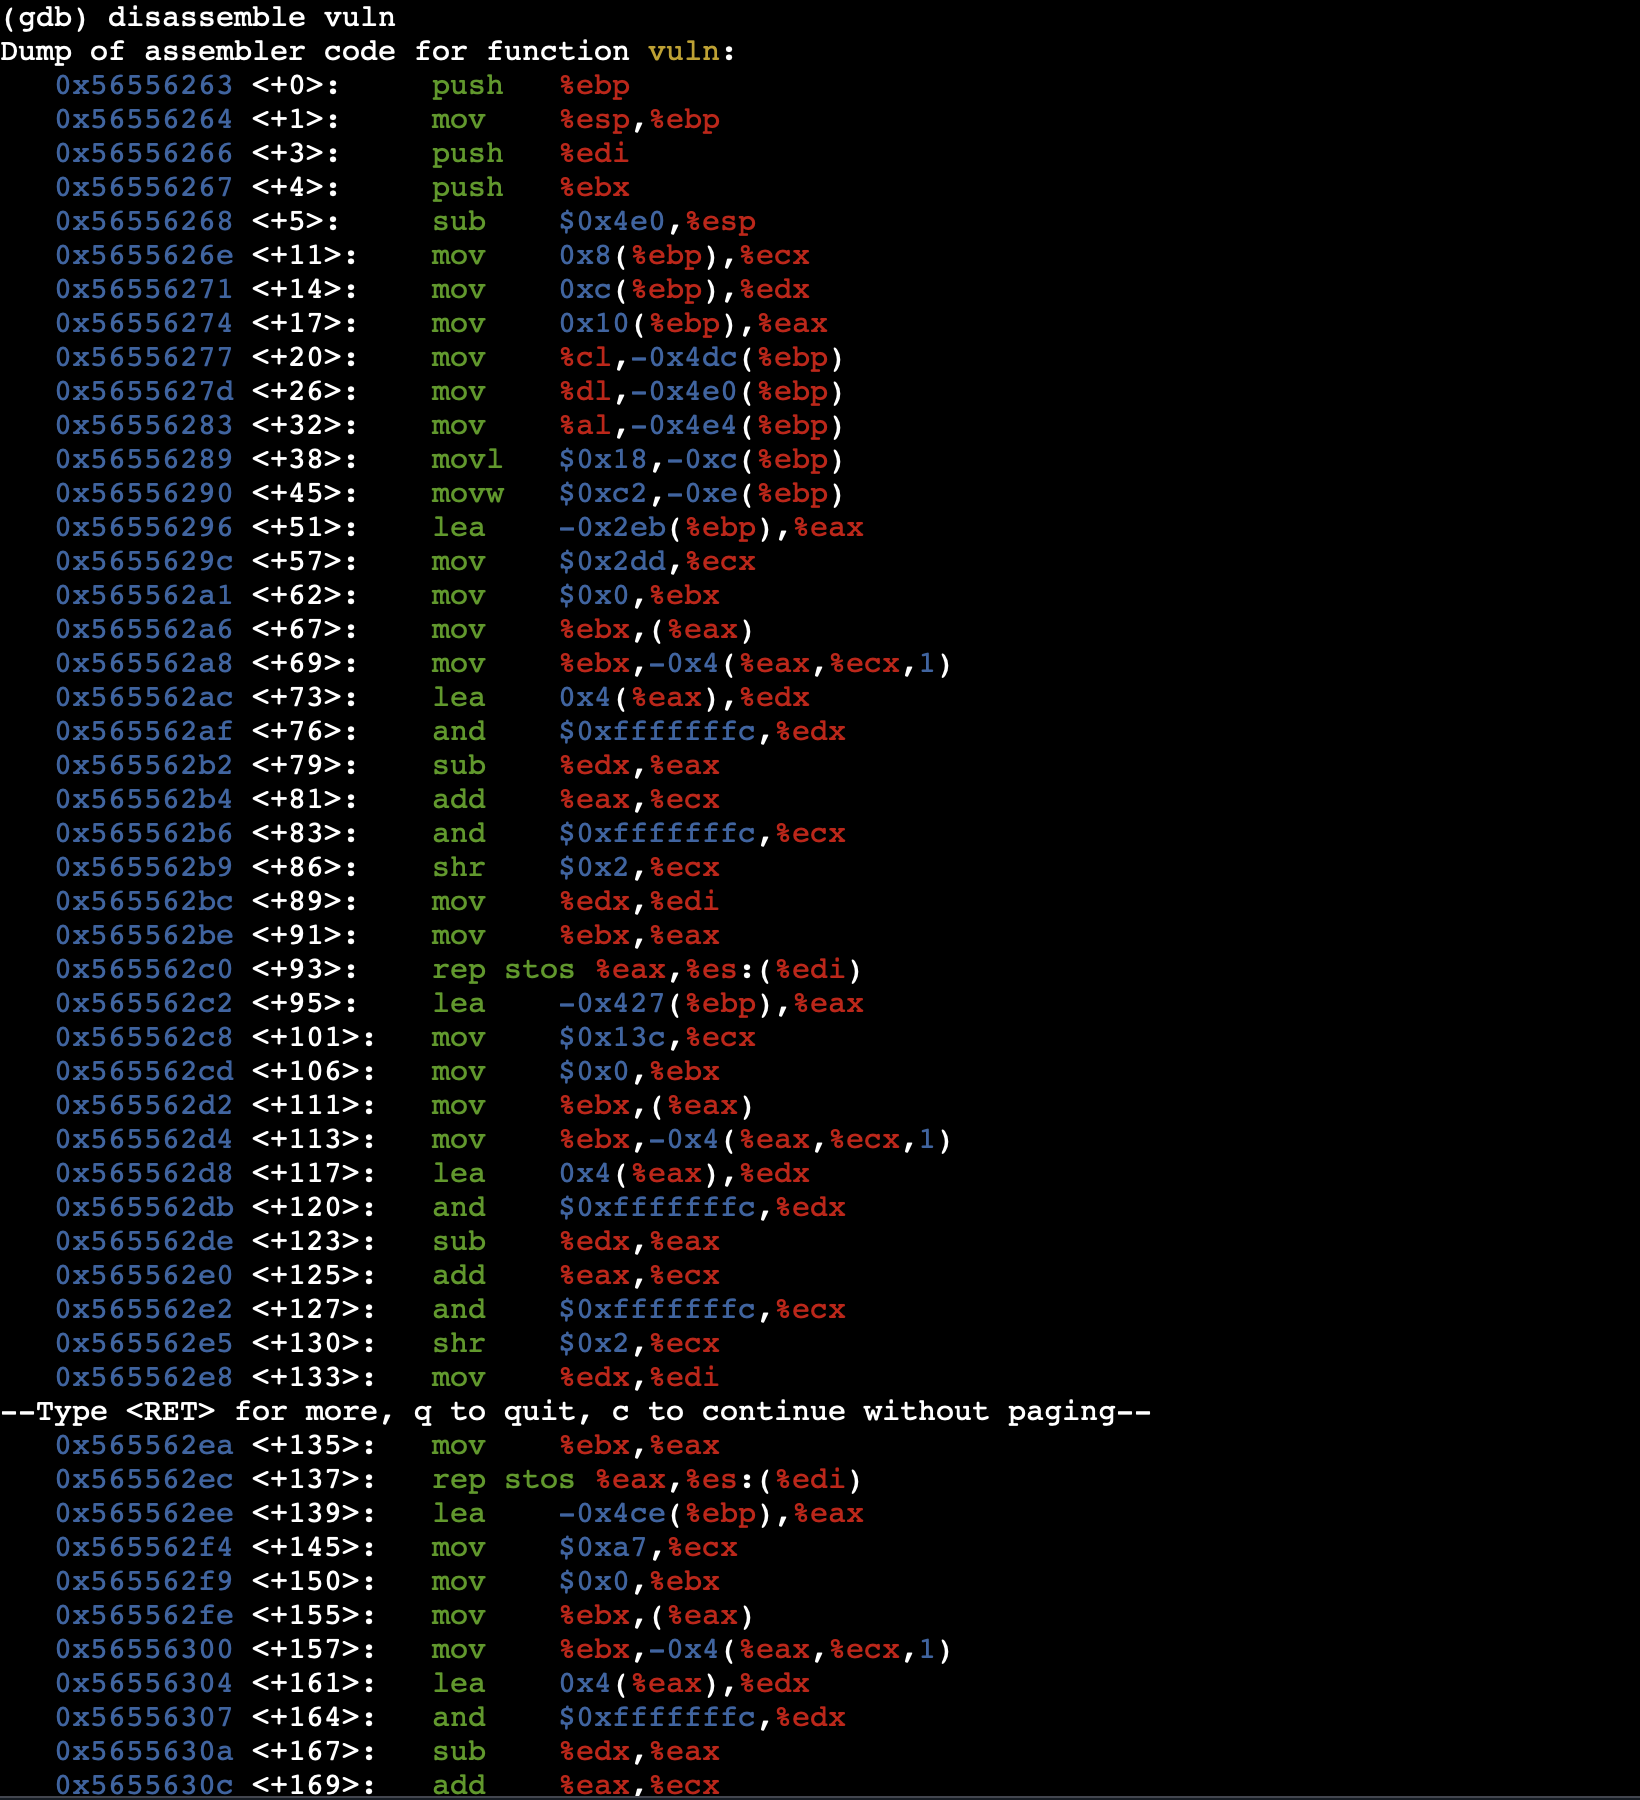Click the '$0x4e0' operand in sub instruction

point(611,221)
